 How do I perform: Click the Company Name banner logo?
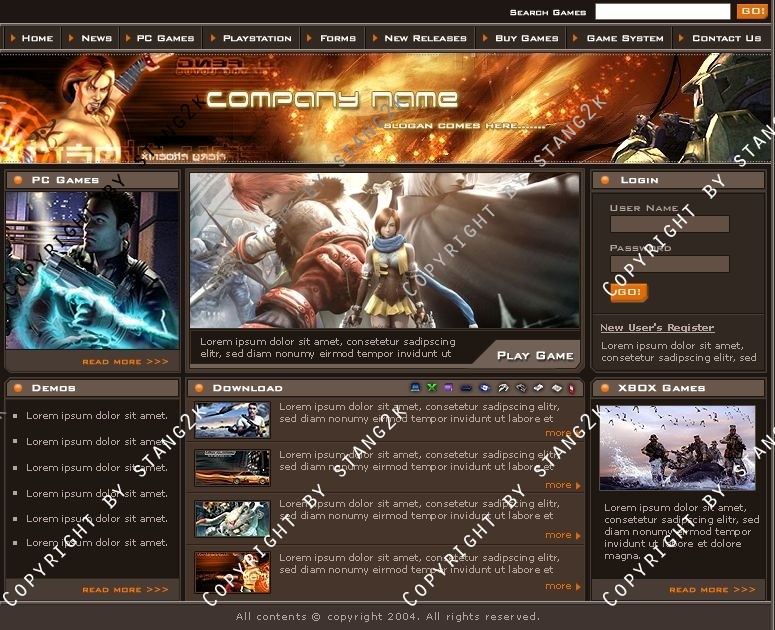pos(332,99)
